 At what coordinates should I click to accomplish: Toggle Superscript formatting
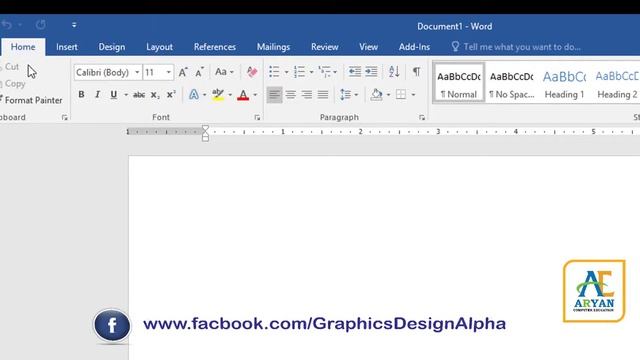[x=171, y=95]
